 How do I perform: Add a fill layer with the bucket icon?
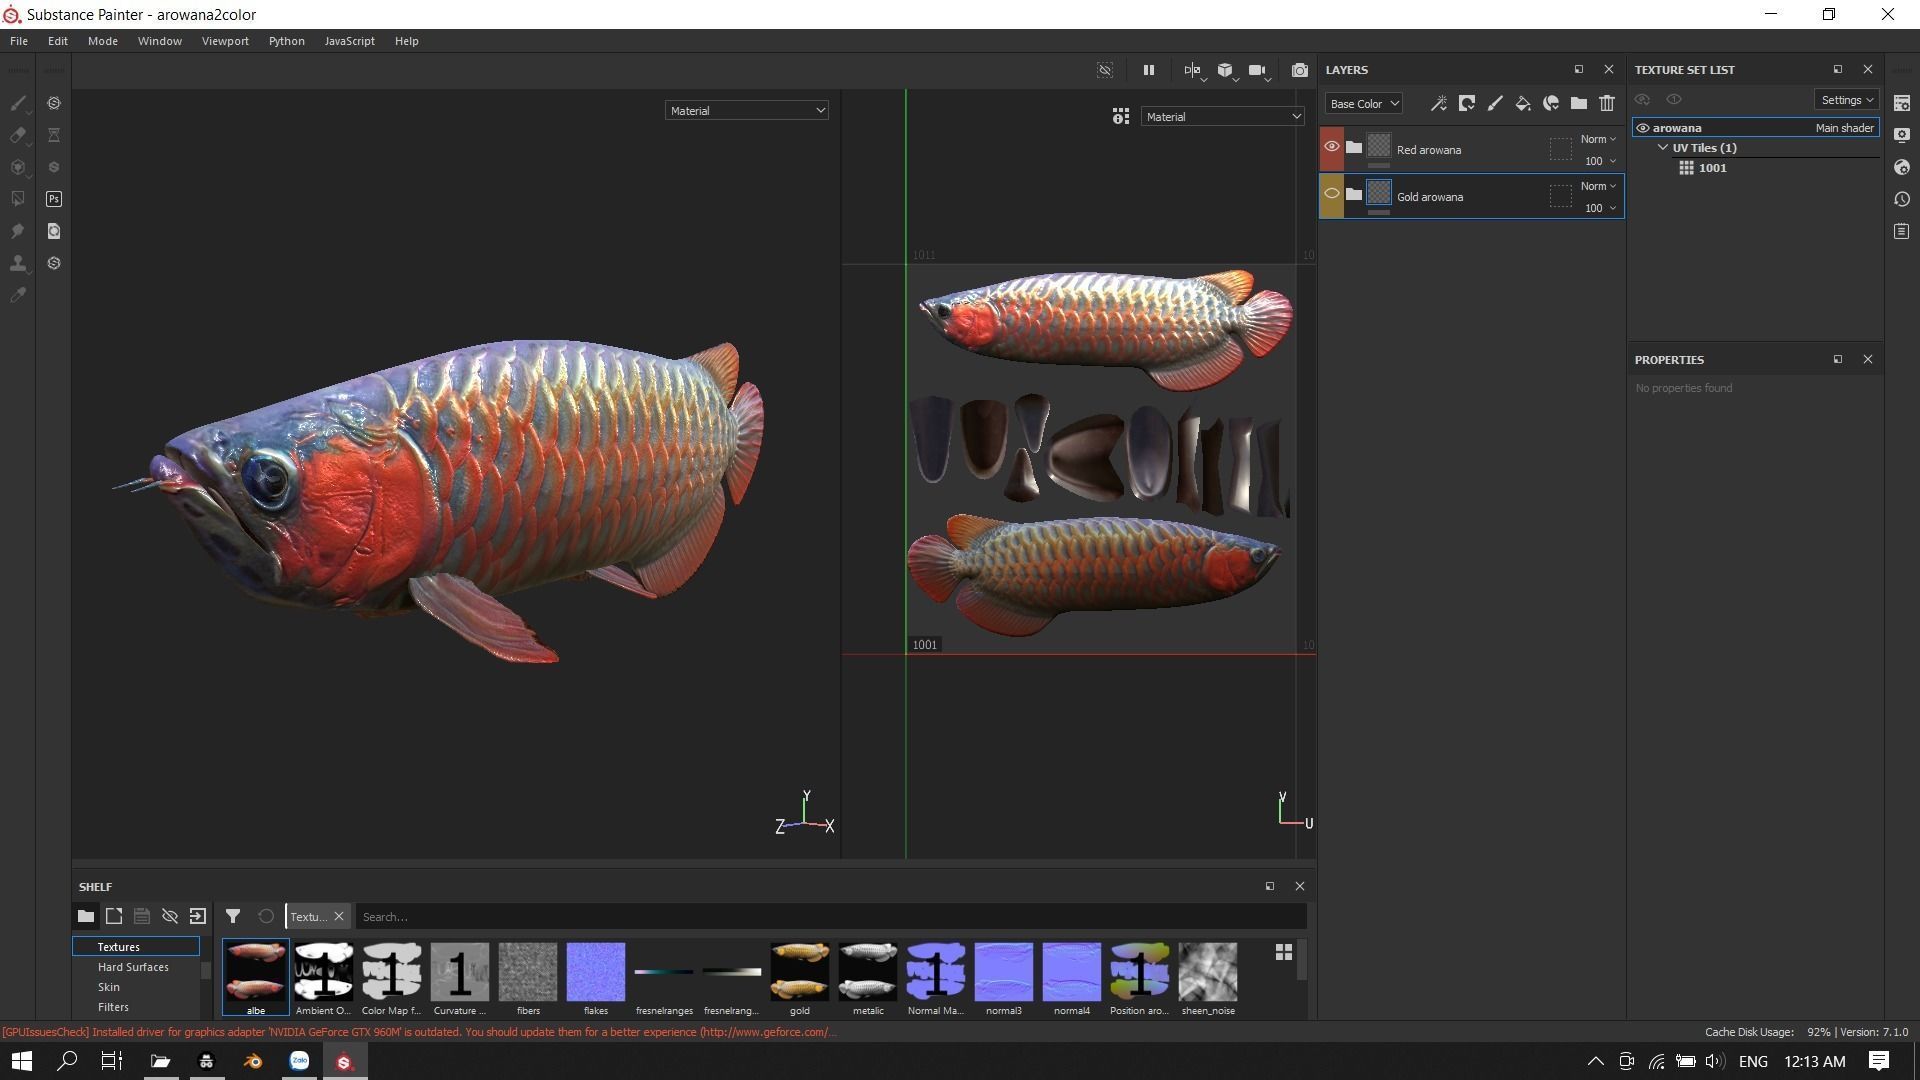click(1523, 103)
